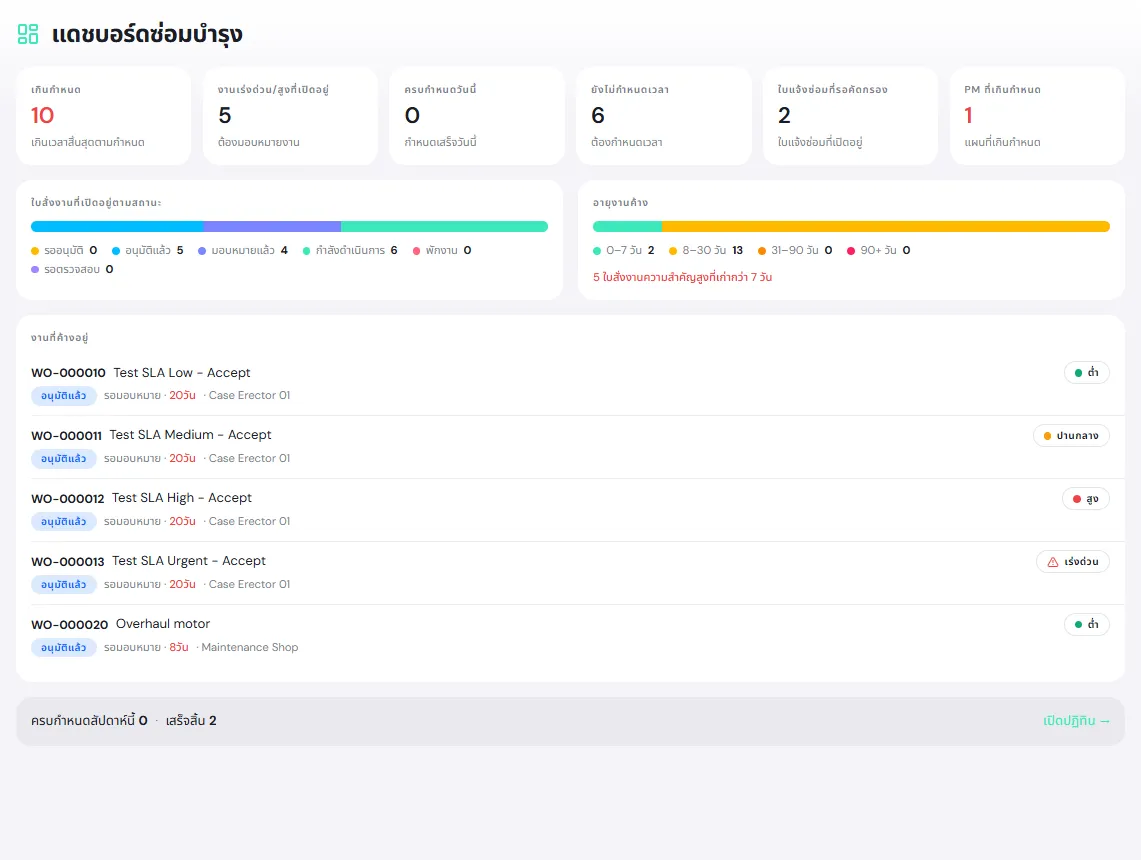Select the อนุมัติแล้ว 5 legend entry

(148, 250)
